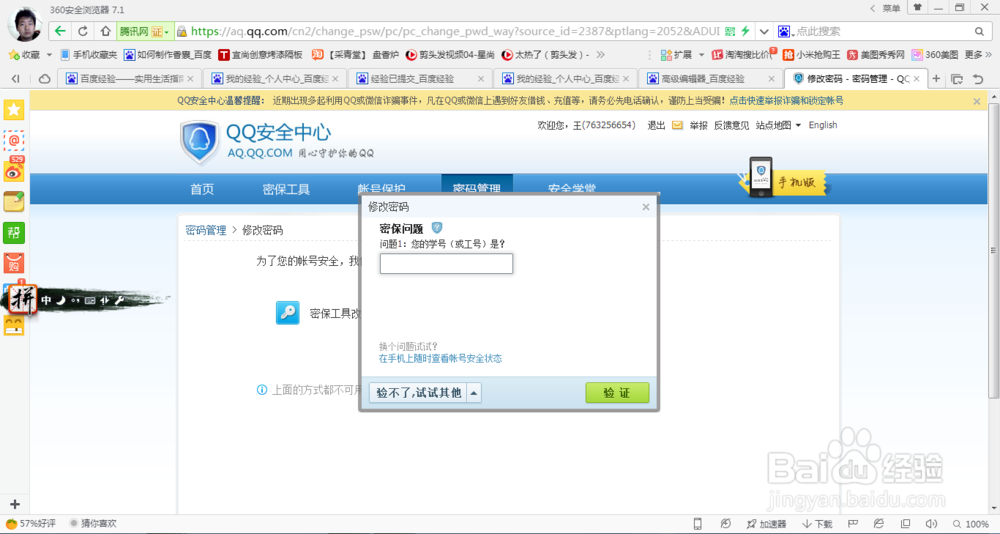Image resolution: width=1000 pixels, height=534 pixels.
Task: Open the address bar history dropdown chevron
Action: pos(764,31)
